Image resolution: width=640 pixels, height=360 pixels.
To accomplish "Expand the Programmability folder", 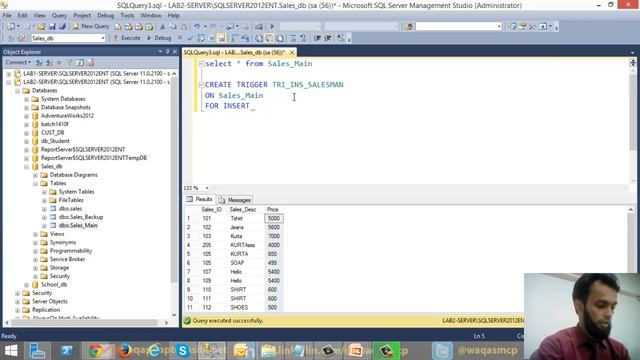I will pos(35,251).
